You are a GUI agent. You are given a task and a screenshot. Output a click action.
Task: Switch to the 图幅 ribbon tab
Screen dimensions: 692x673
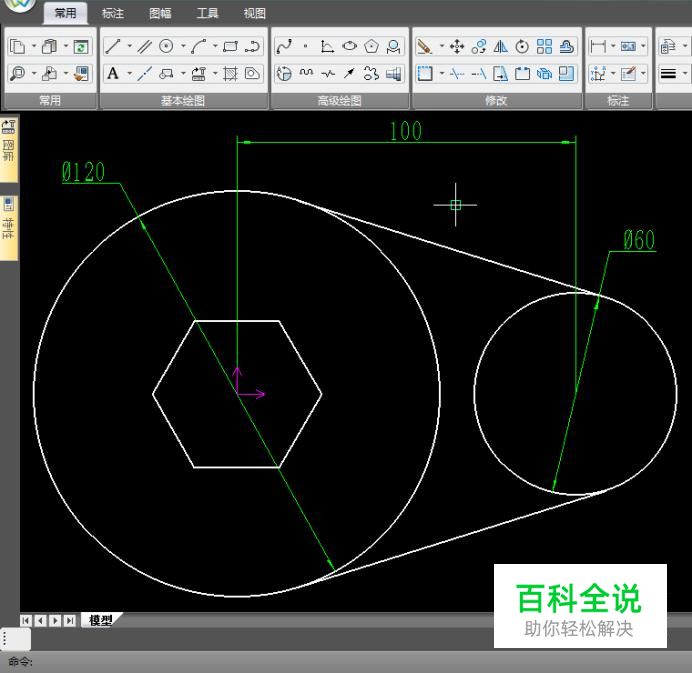pos(160,13)
